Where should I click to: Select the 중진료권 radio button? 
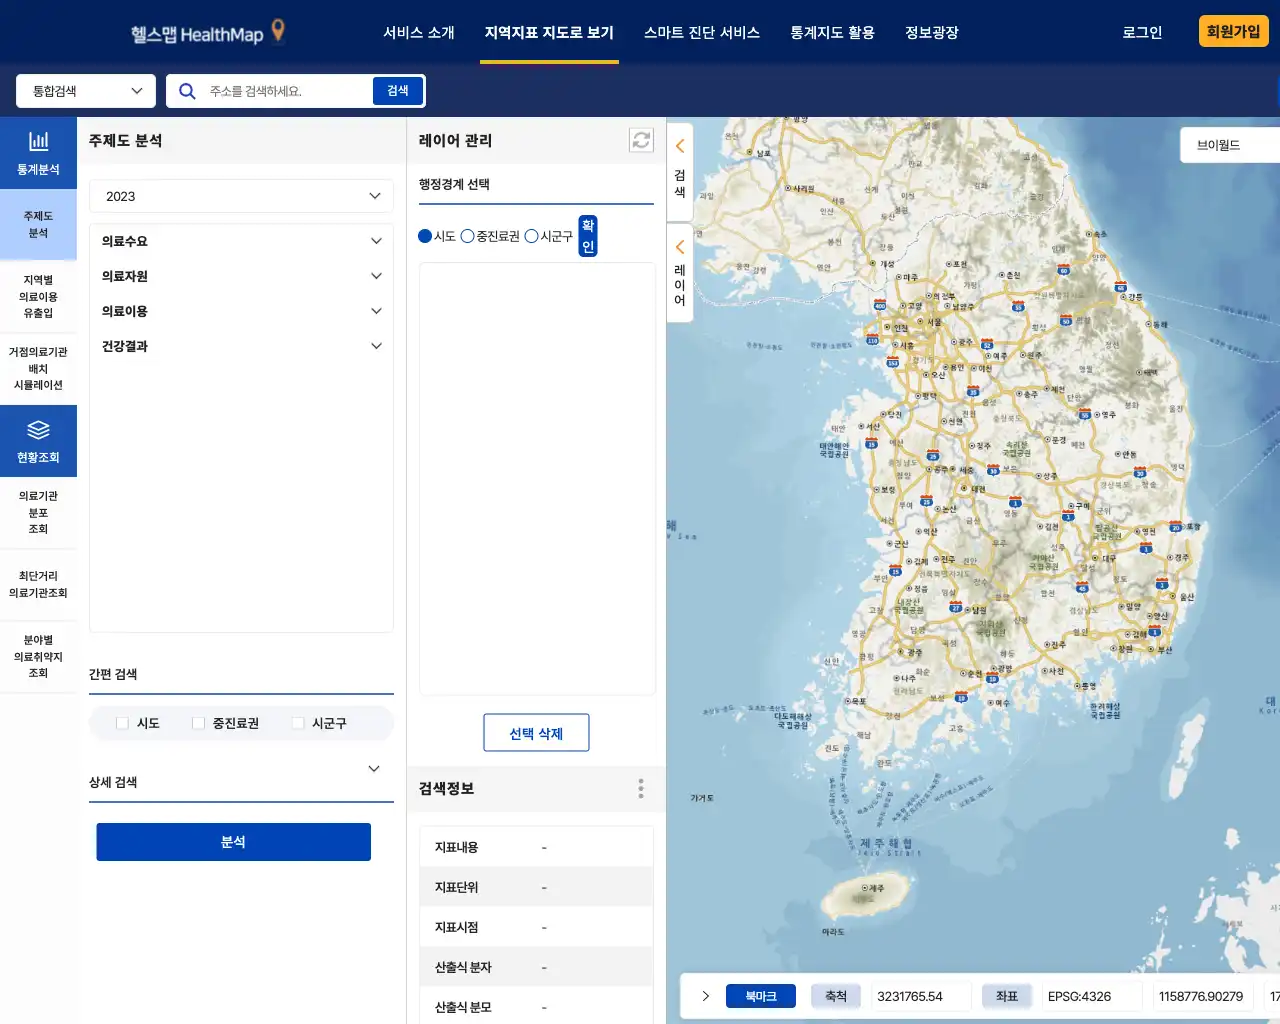[x=467, y=236]
